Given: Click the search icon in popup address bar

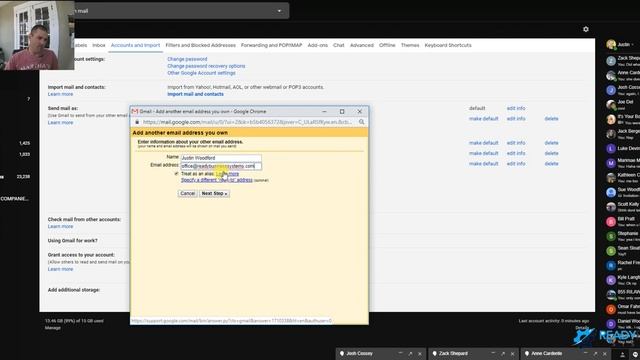Looking at the screenshot, I should 362,122.
